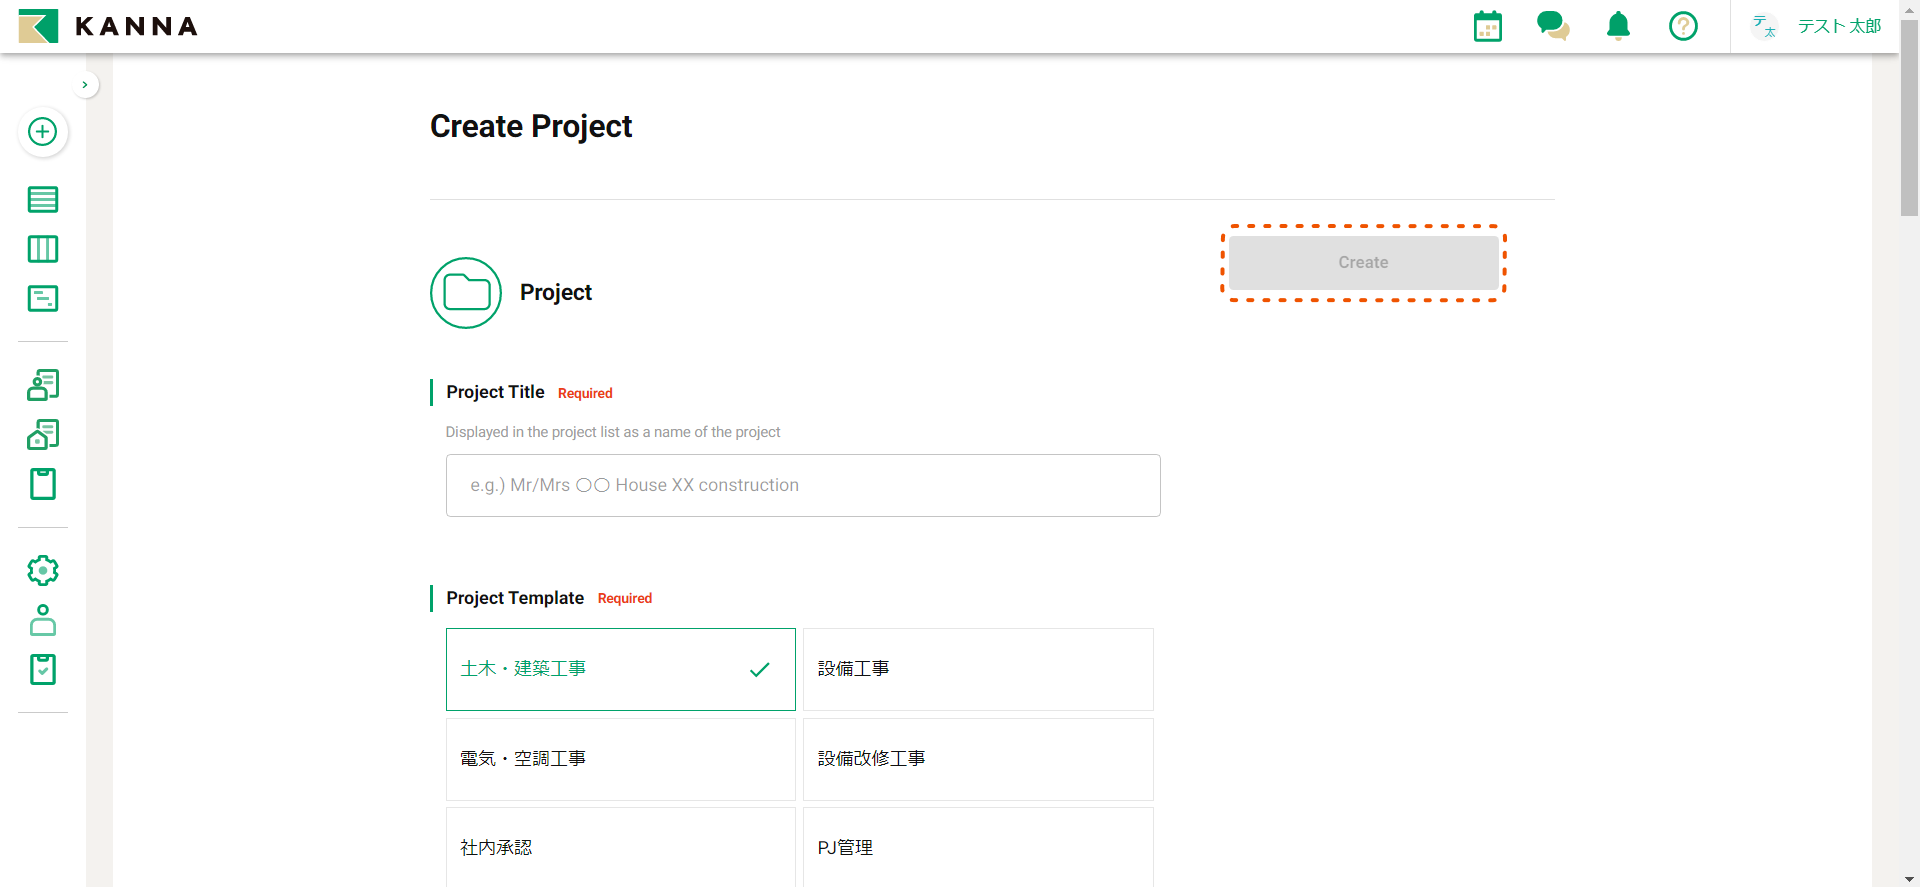Click the page vertical scrollbar
Image resolution: width=1920 pixels, height=887 pixels.
pyautogui.click(x=1909, y=450)
